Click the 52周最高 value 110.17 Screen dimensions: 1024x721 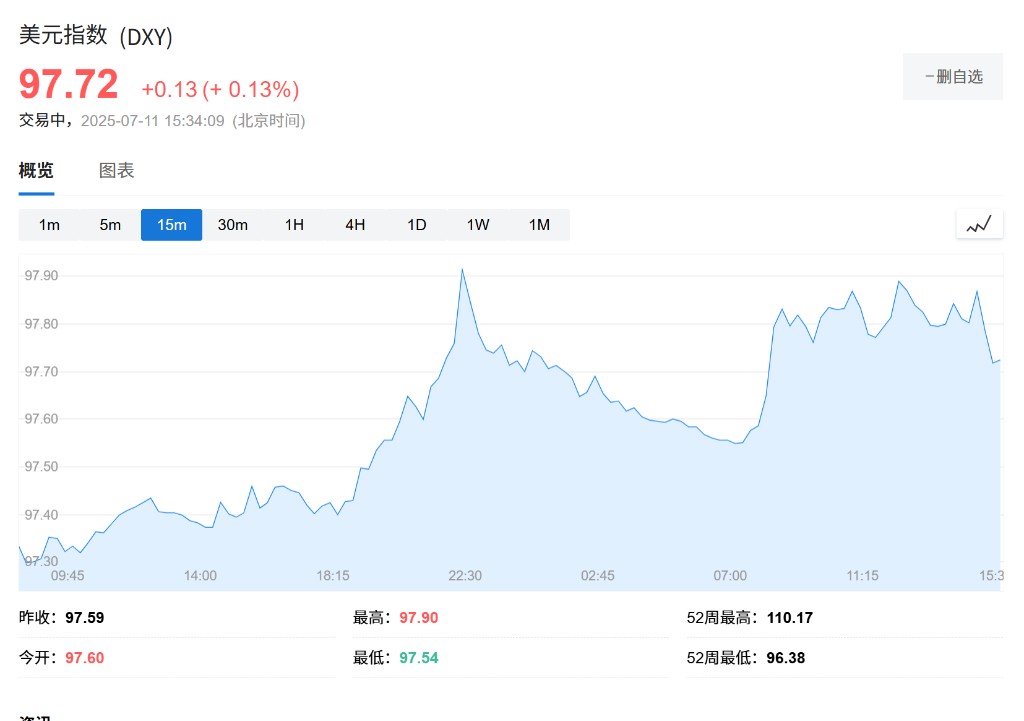click(790, 618)
